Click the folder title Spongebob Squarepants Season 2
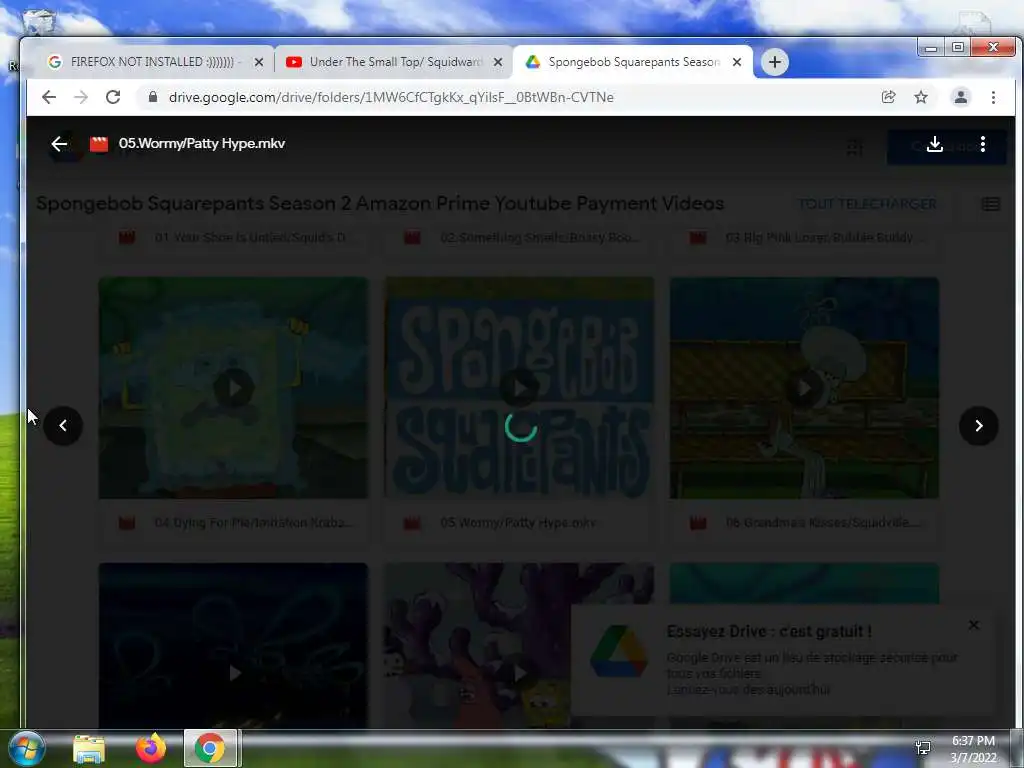This screenshot has width=1024, height=768. tap(380, 204)
